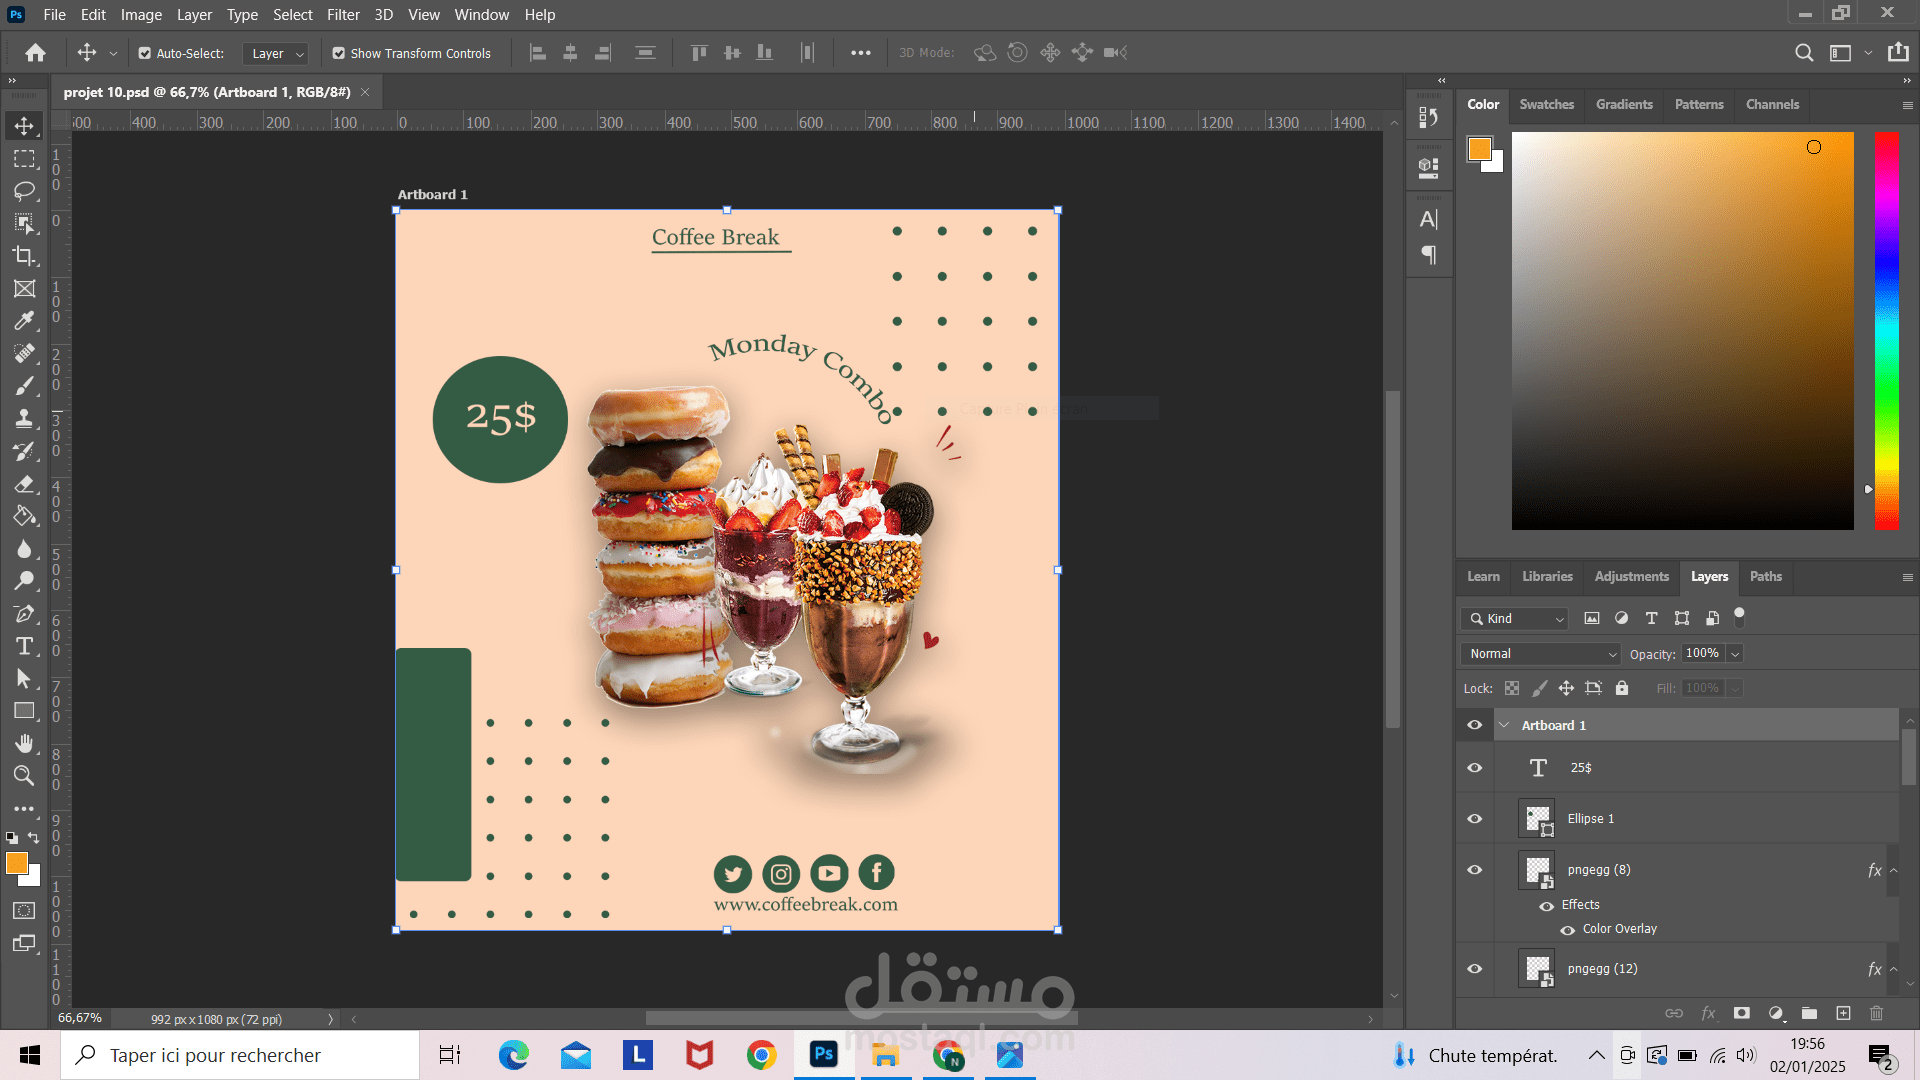Select the Horizontal Type tool

pos(24,646)
